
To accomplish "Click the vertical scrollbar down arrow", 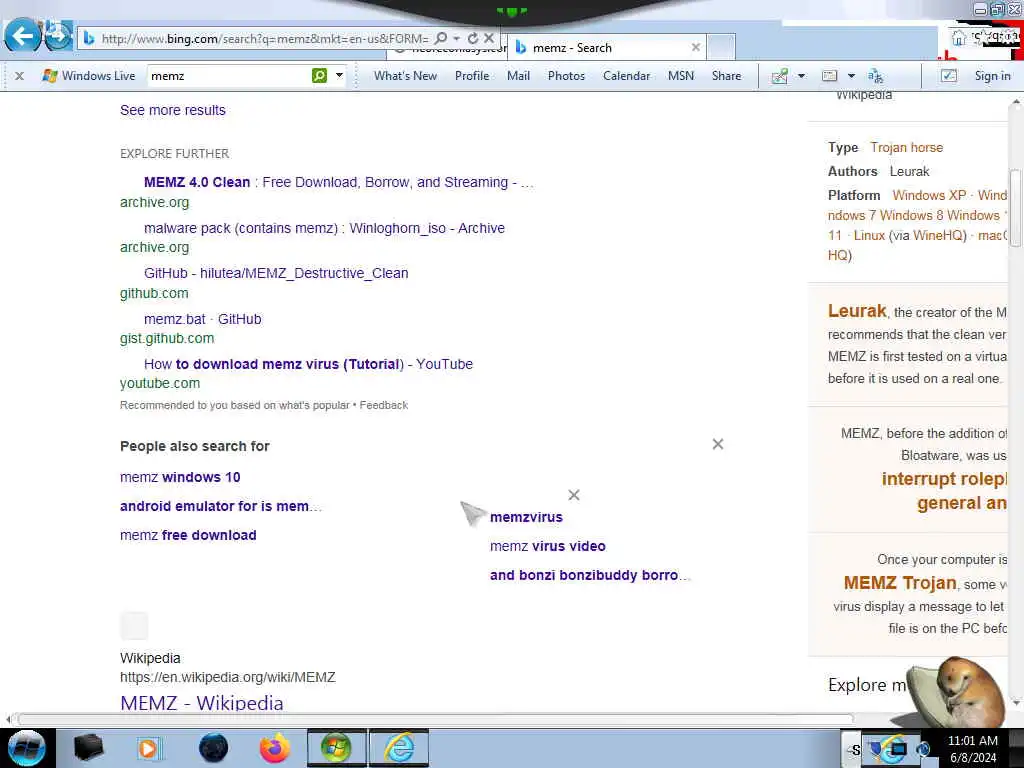I will [x=1016, y=703].
